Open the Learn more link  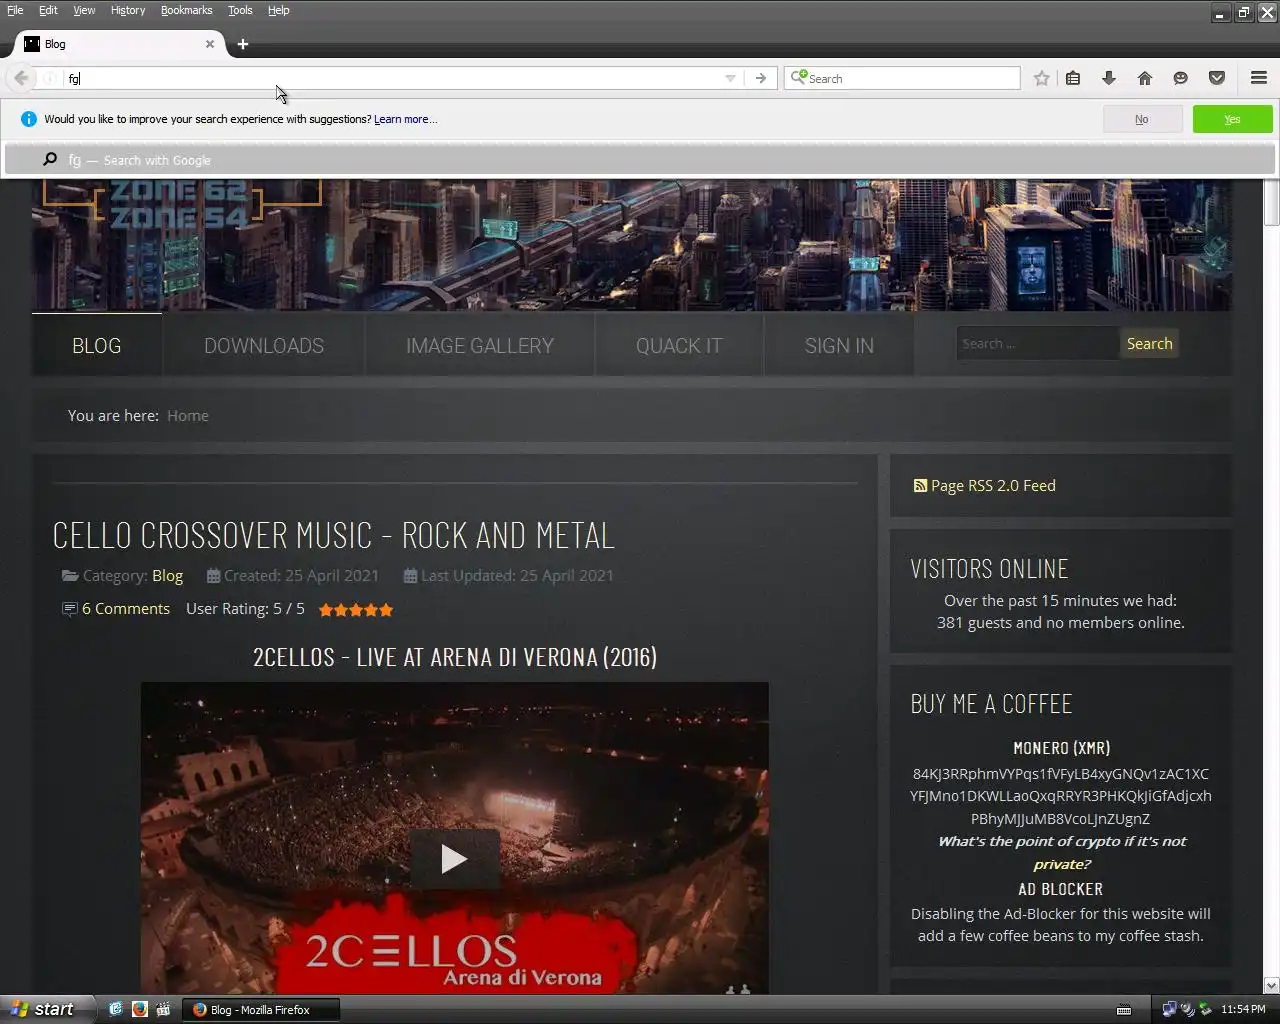405,119
